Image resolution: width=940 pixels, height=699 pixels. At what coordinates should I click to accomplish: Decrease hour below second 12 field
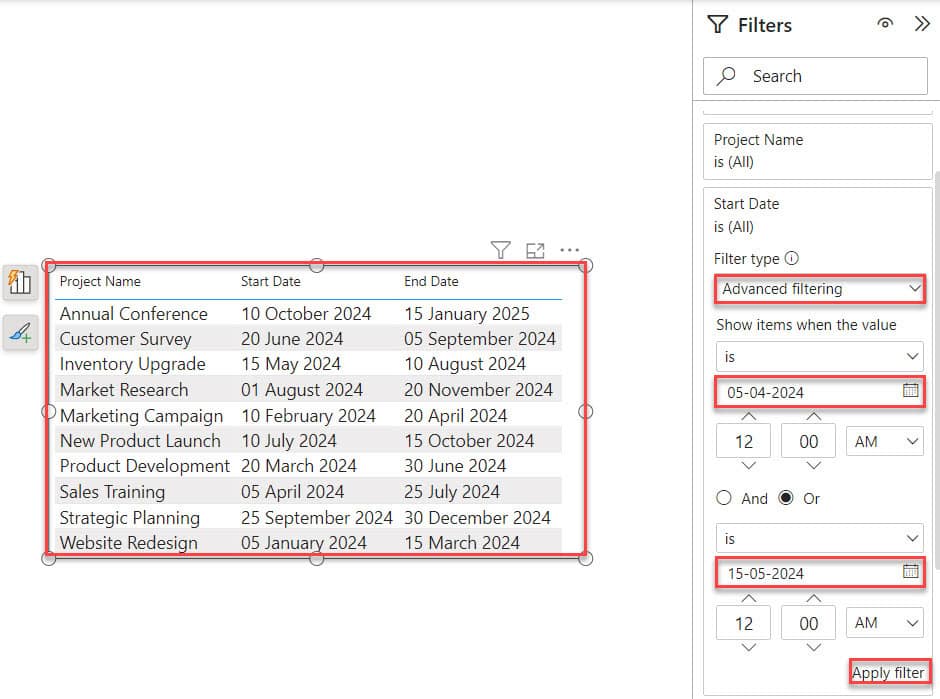click(748, 647)
